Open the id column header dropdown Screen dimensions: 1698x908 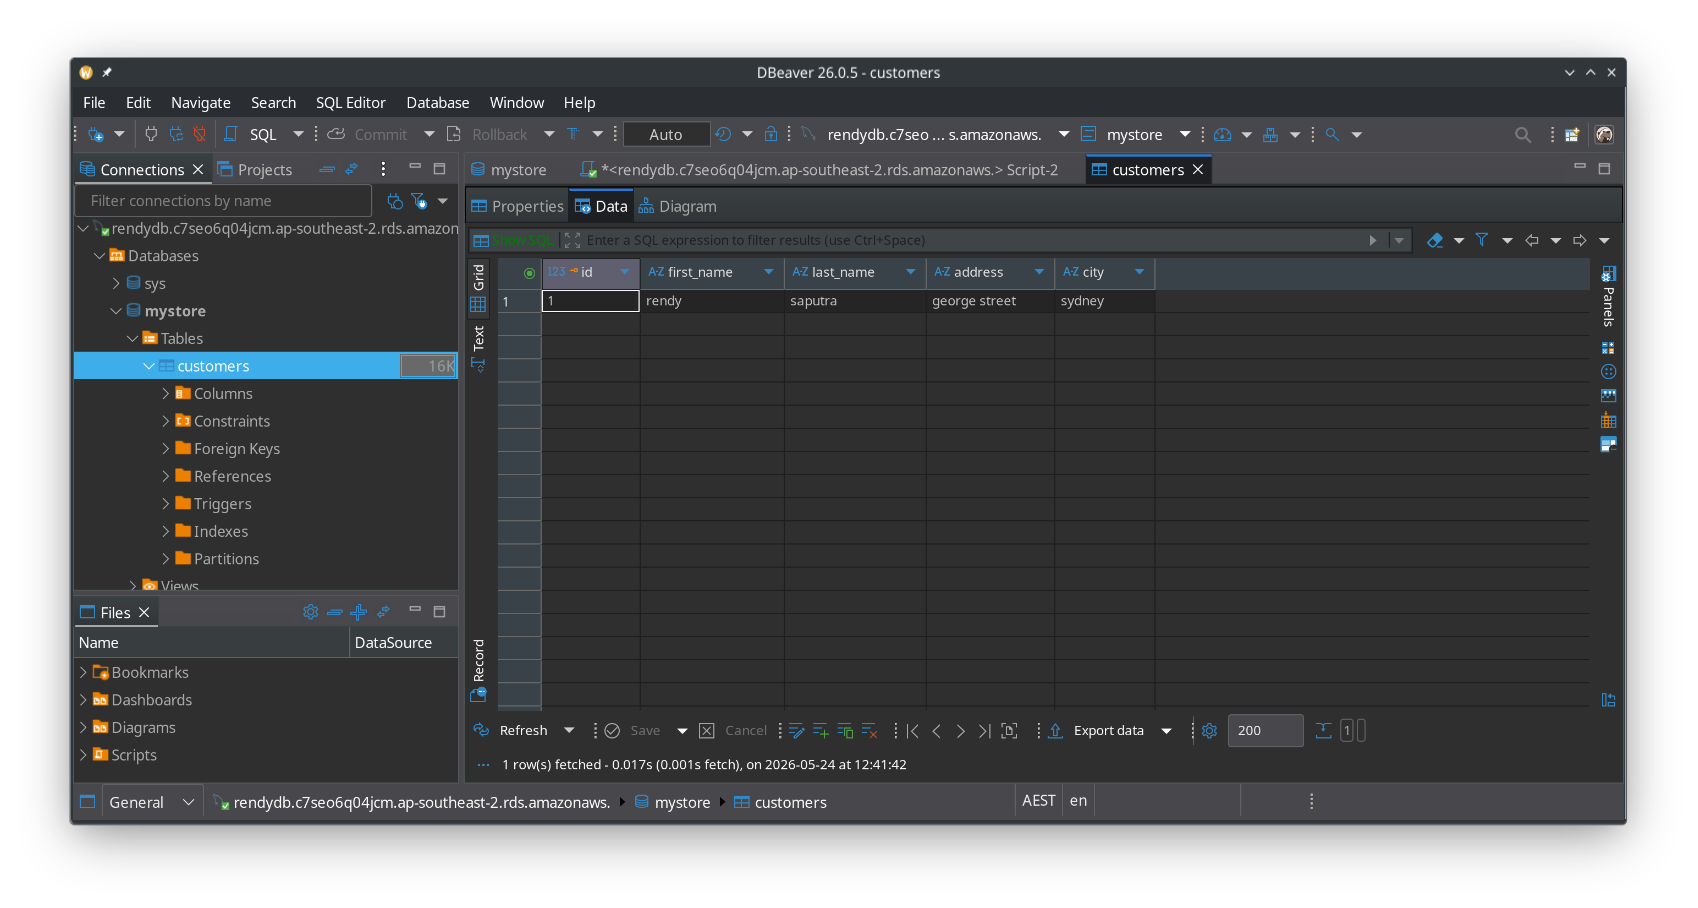(625, 272)
